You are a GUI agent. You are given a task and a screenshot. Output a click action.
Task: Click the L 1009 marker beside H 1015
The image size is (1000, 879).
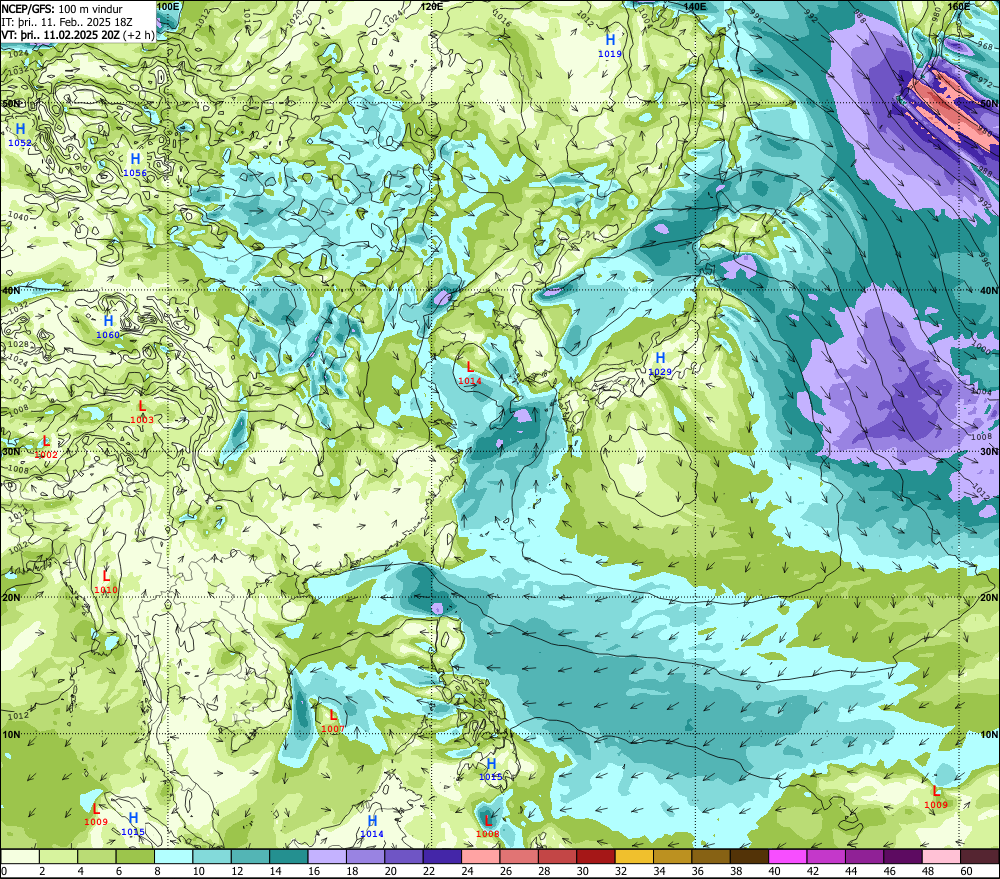96,814
